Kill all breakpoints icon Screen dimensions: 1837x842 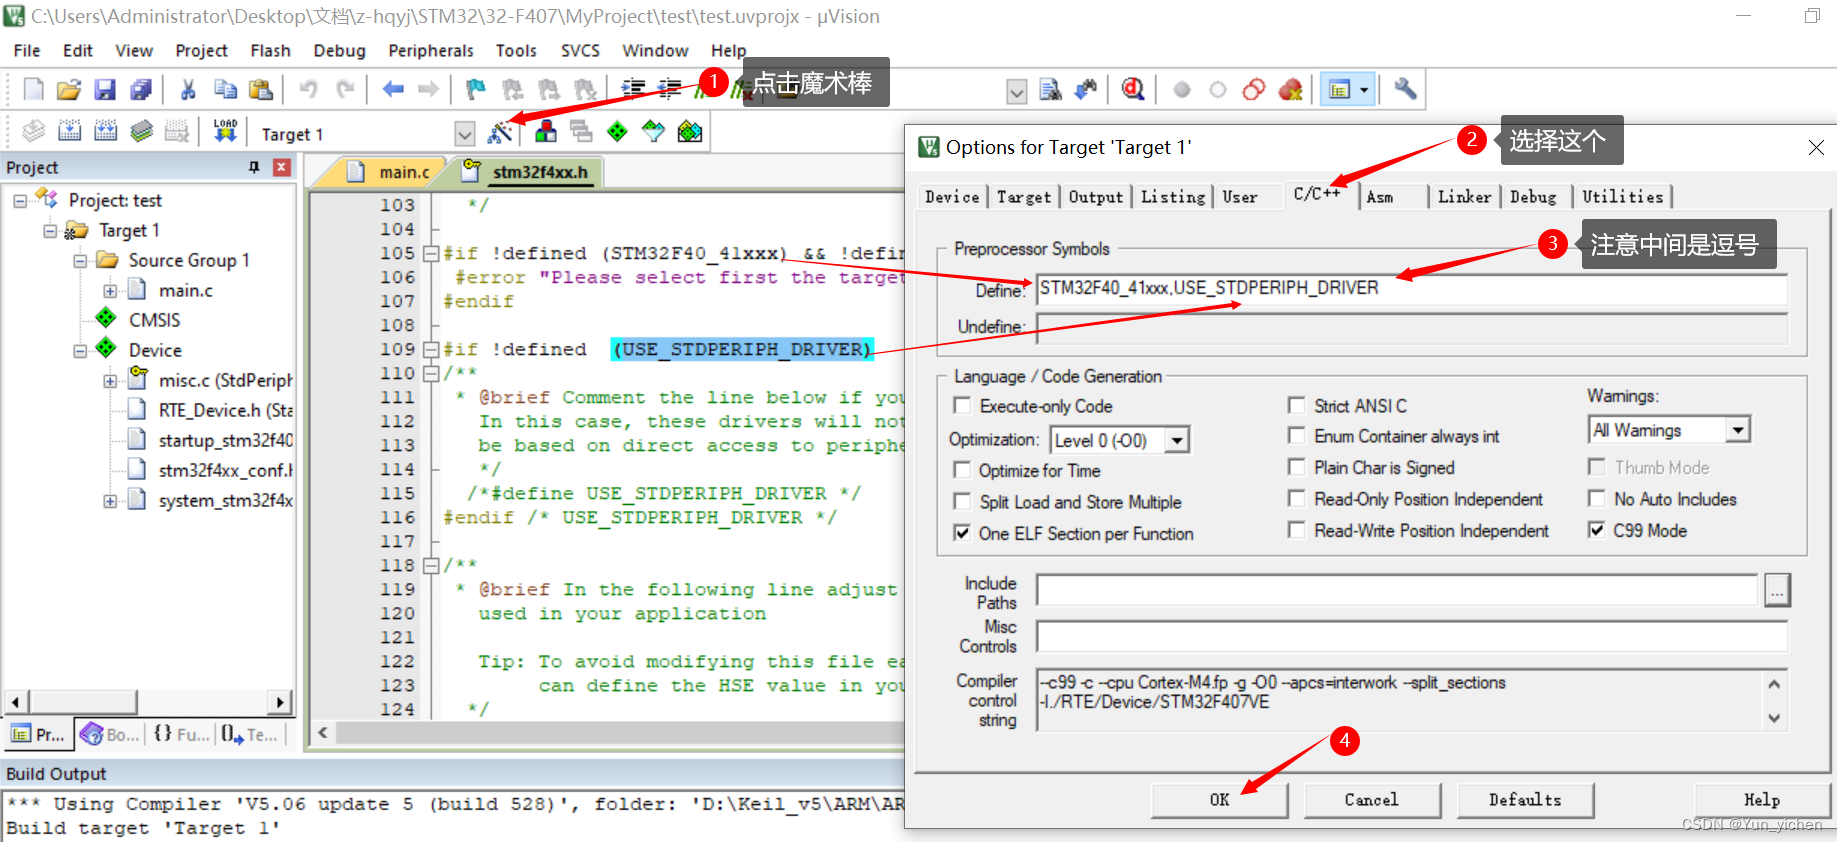tap(1290, 90)
